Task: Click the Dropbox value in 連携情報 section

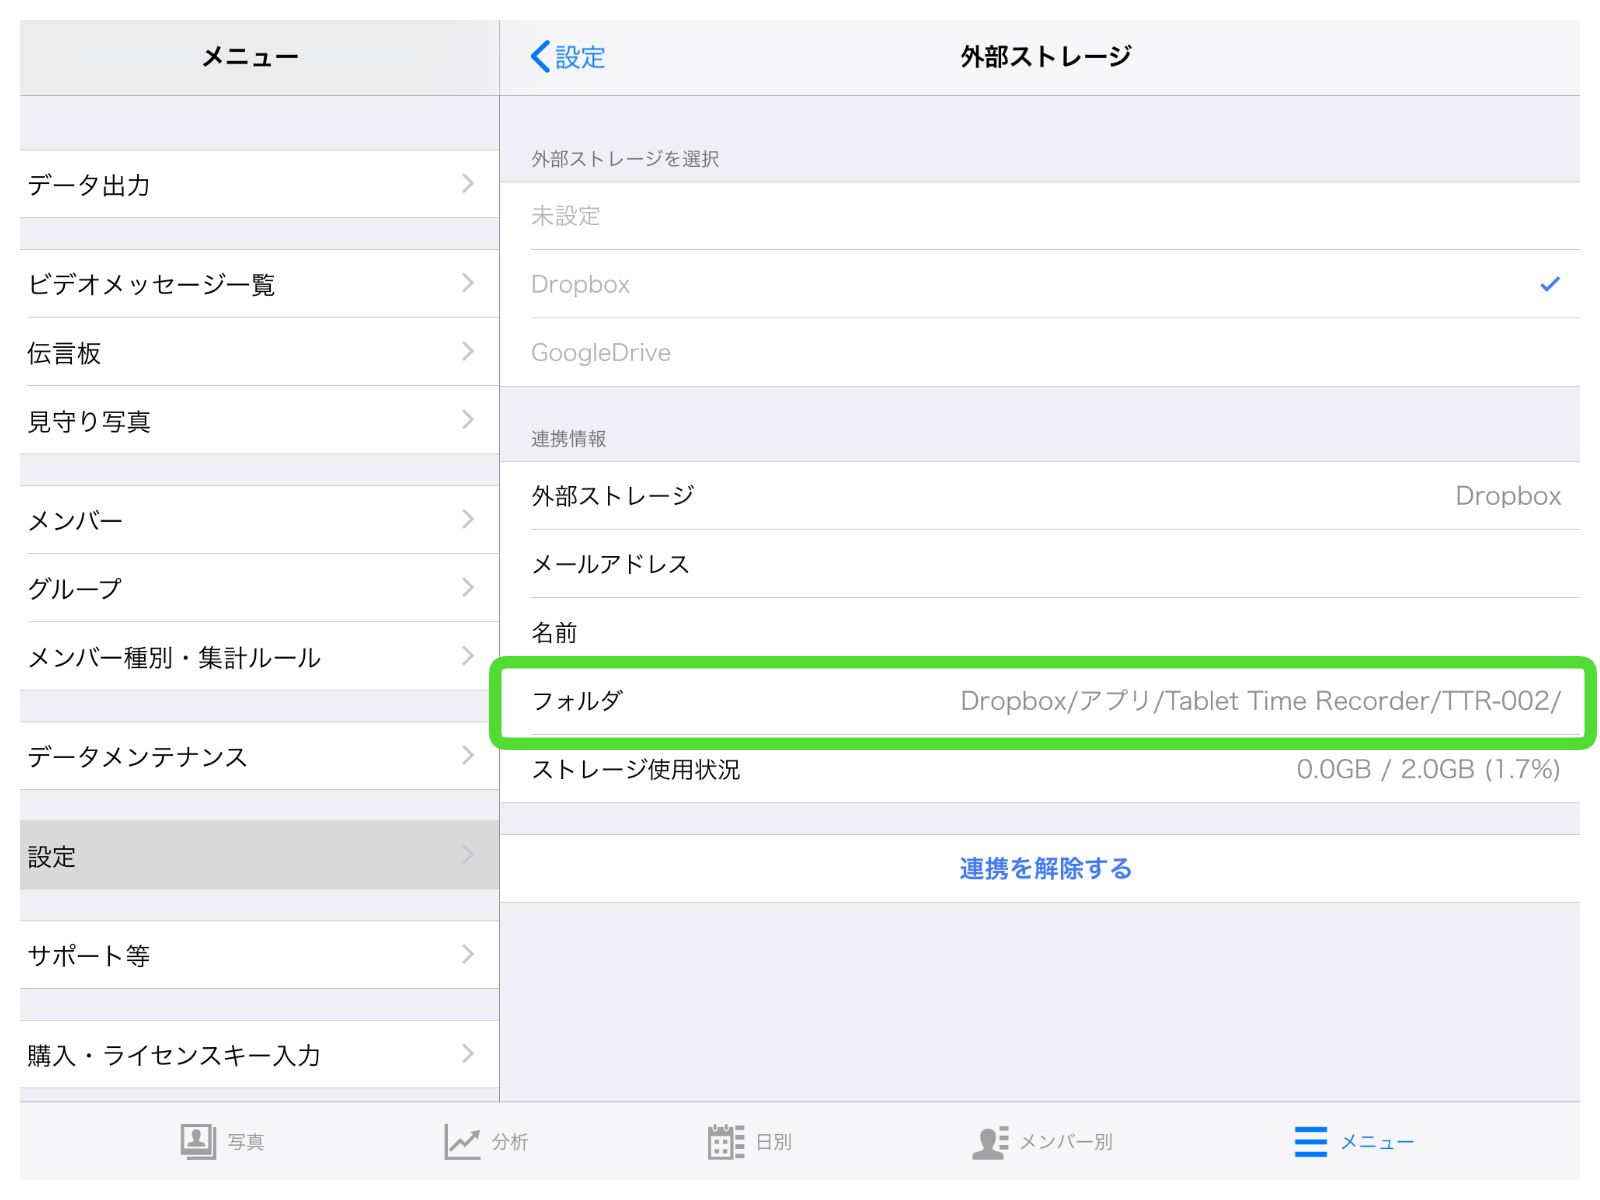Action: click(1508, 496)
